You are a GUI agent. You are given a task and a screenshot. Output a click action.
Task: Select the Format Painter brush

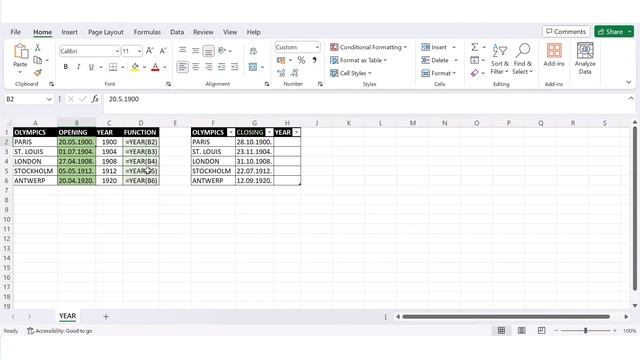(x=38, y=73)
